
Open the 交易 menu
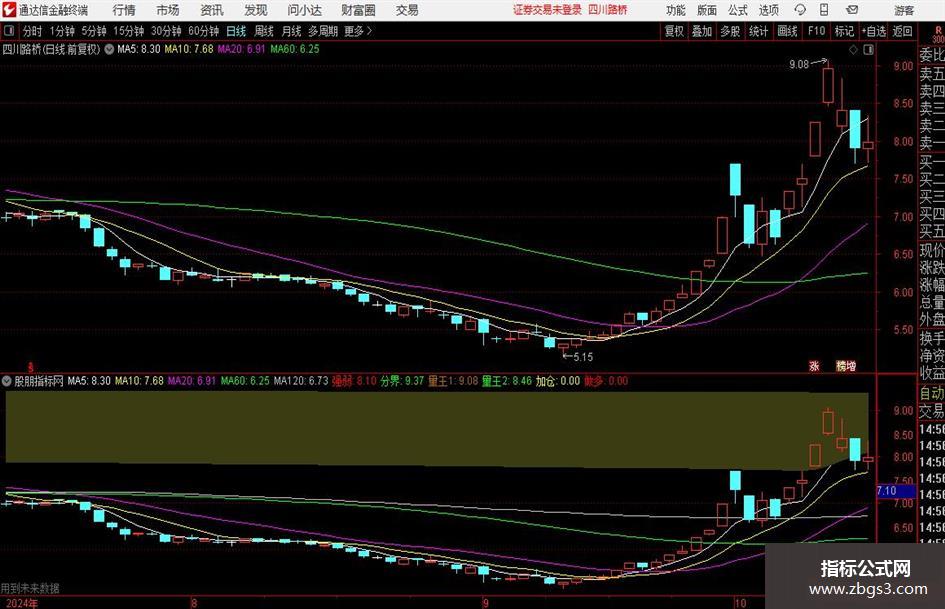point(407,10)
